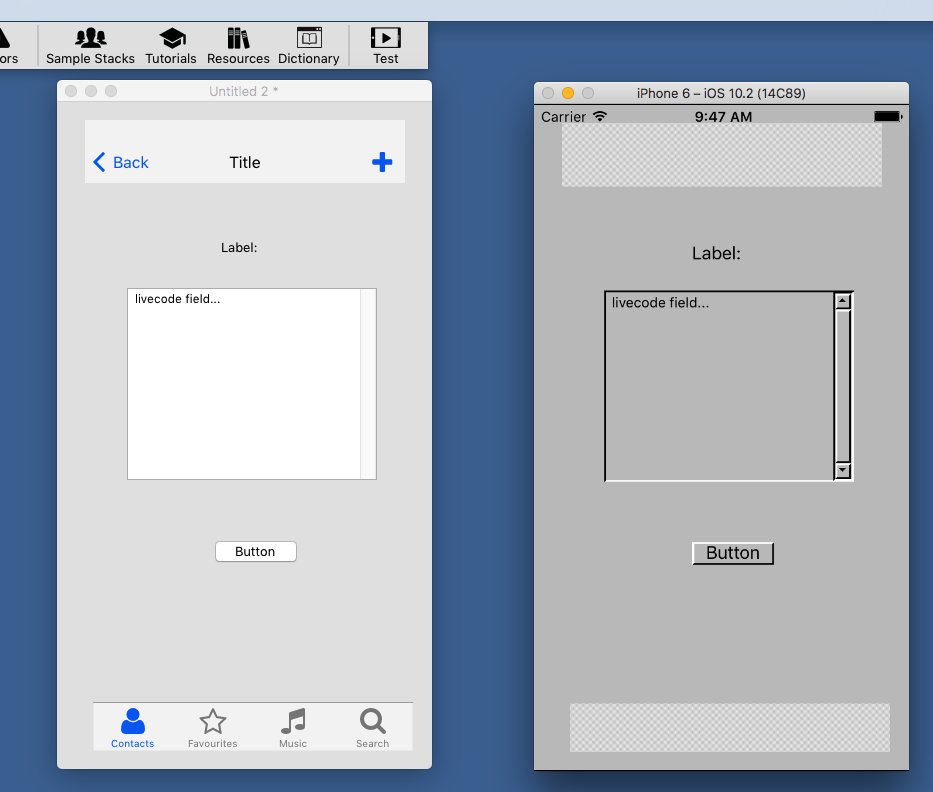Select the Contacts tab
The image size is (933, 792).
click(x=133, y=728)
